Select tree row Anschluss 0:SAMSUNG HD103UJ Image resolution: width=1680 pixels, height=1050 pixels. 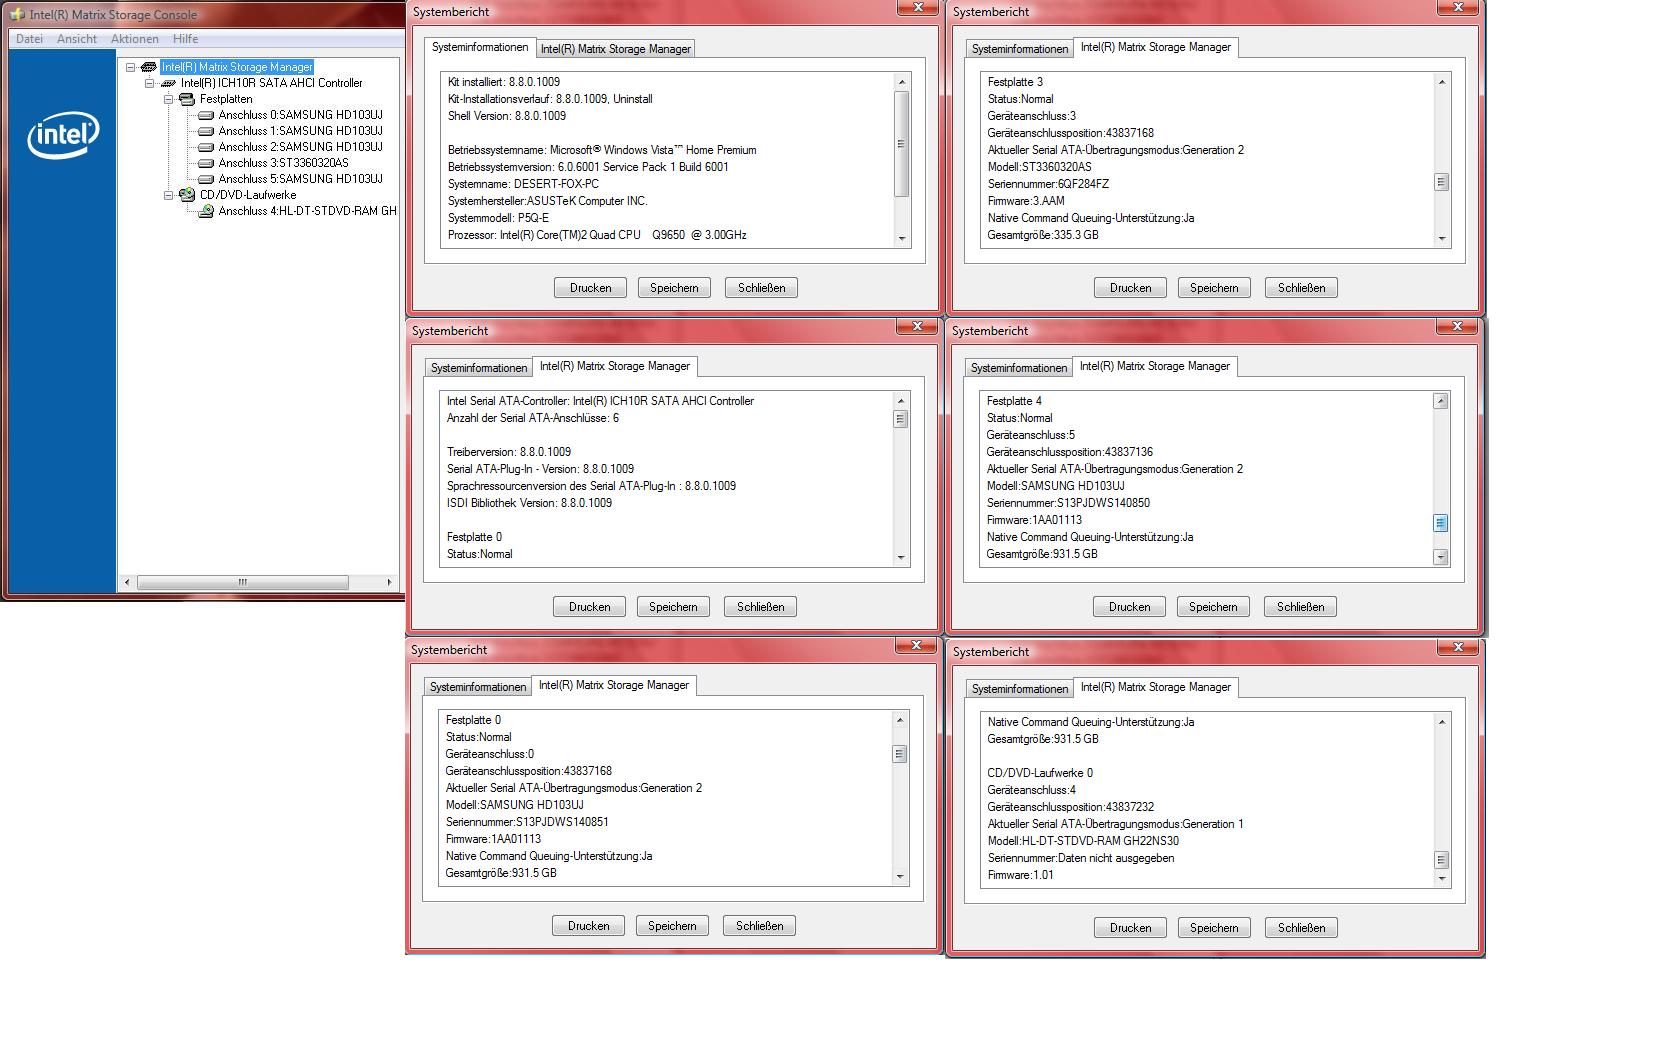pyautogui.click(x=300, y=115)
